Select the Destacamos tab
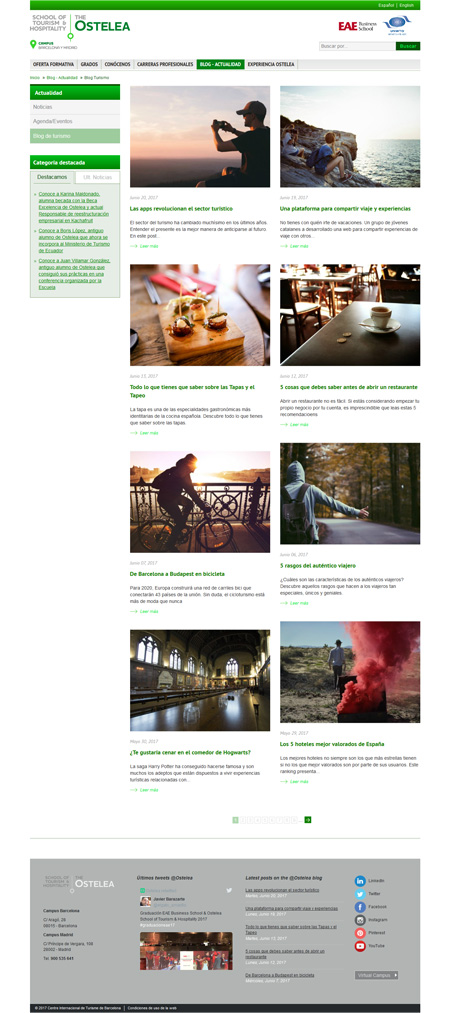450x1013 pixels. (x=52, y=177)
